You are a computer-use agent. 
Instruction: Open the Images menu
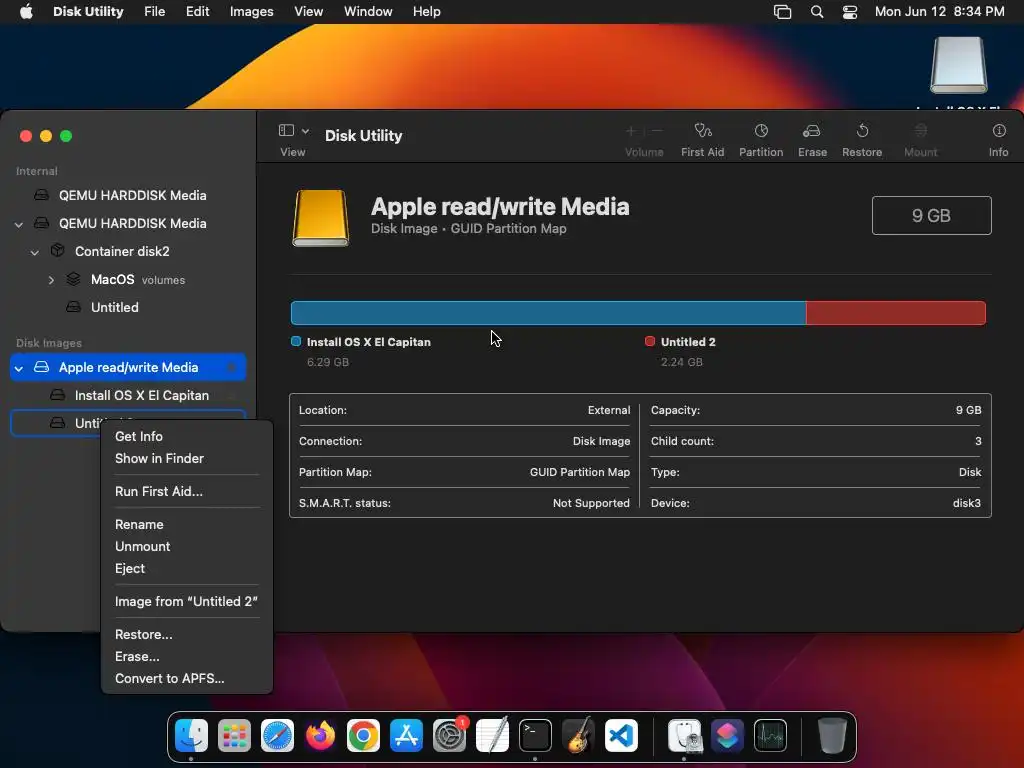click(251, 12)
